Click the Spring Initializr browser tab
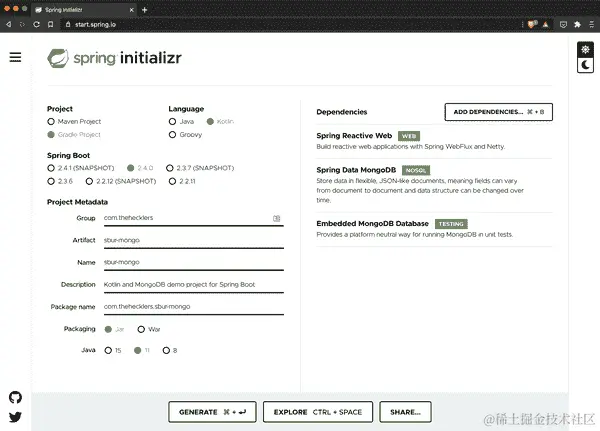 [84, 10]
